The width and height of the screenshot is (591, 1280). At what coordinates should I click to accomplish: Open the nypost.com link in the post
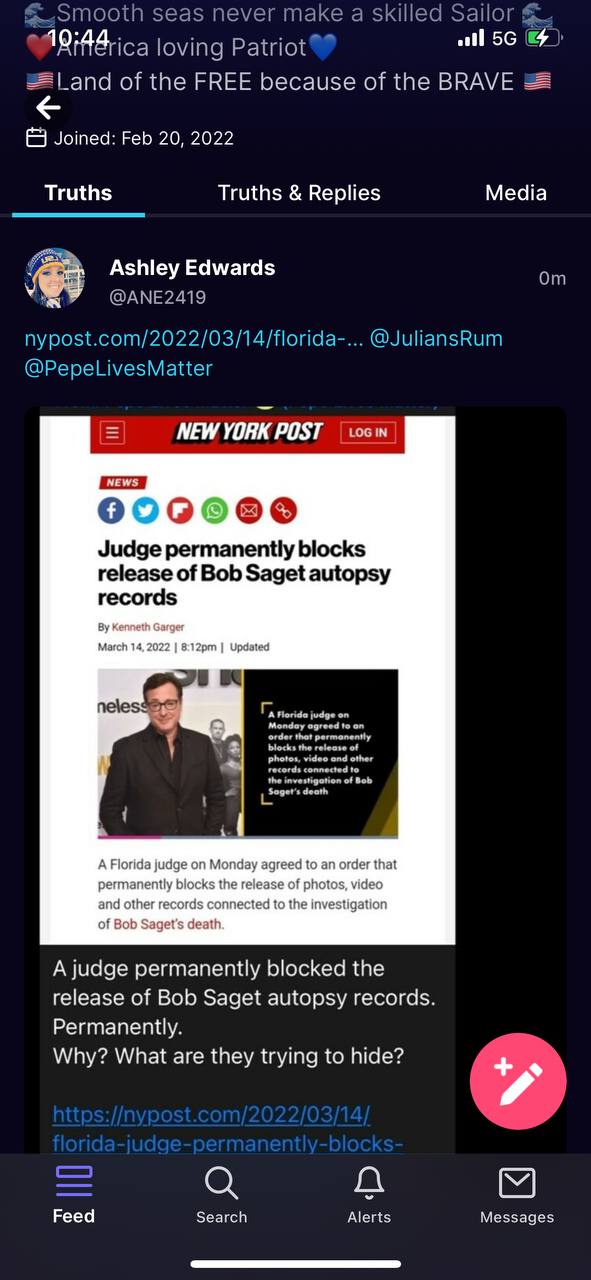click(192, 339)
